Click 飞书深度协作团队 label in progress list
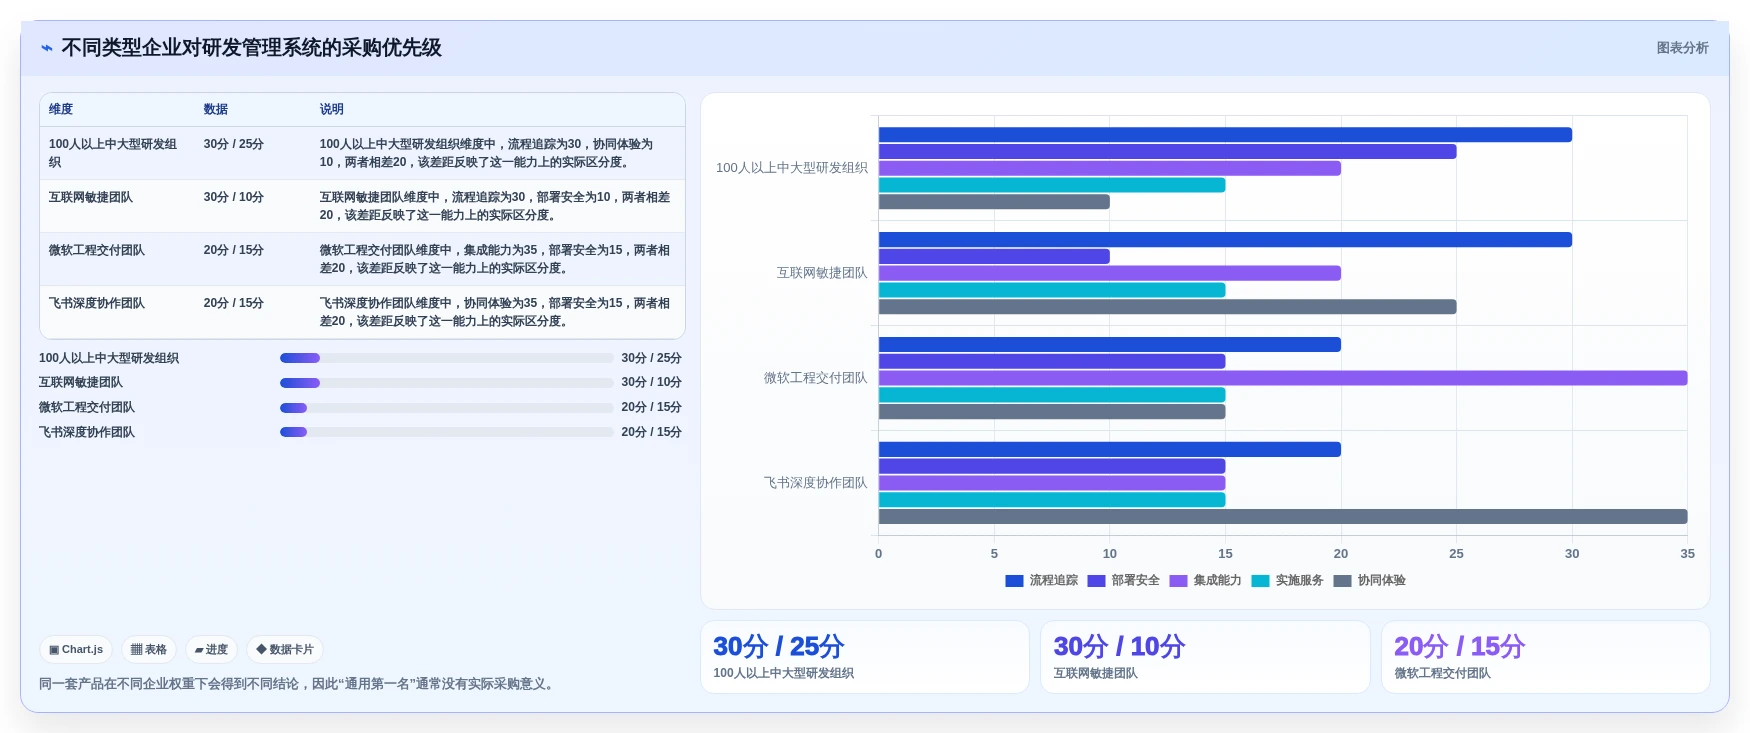 [x=87, y=432]
